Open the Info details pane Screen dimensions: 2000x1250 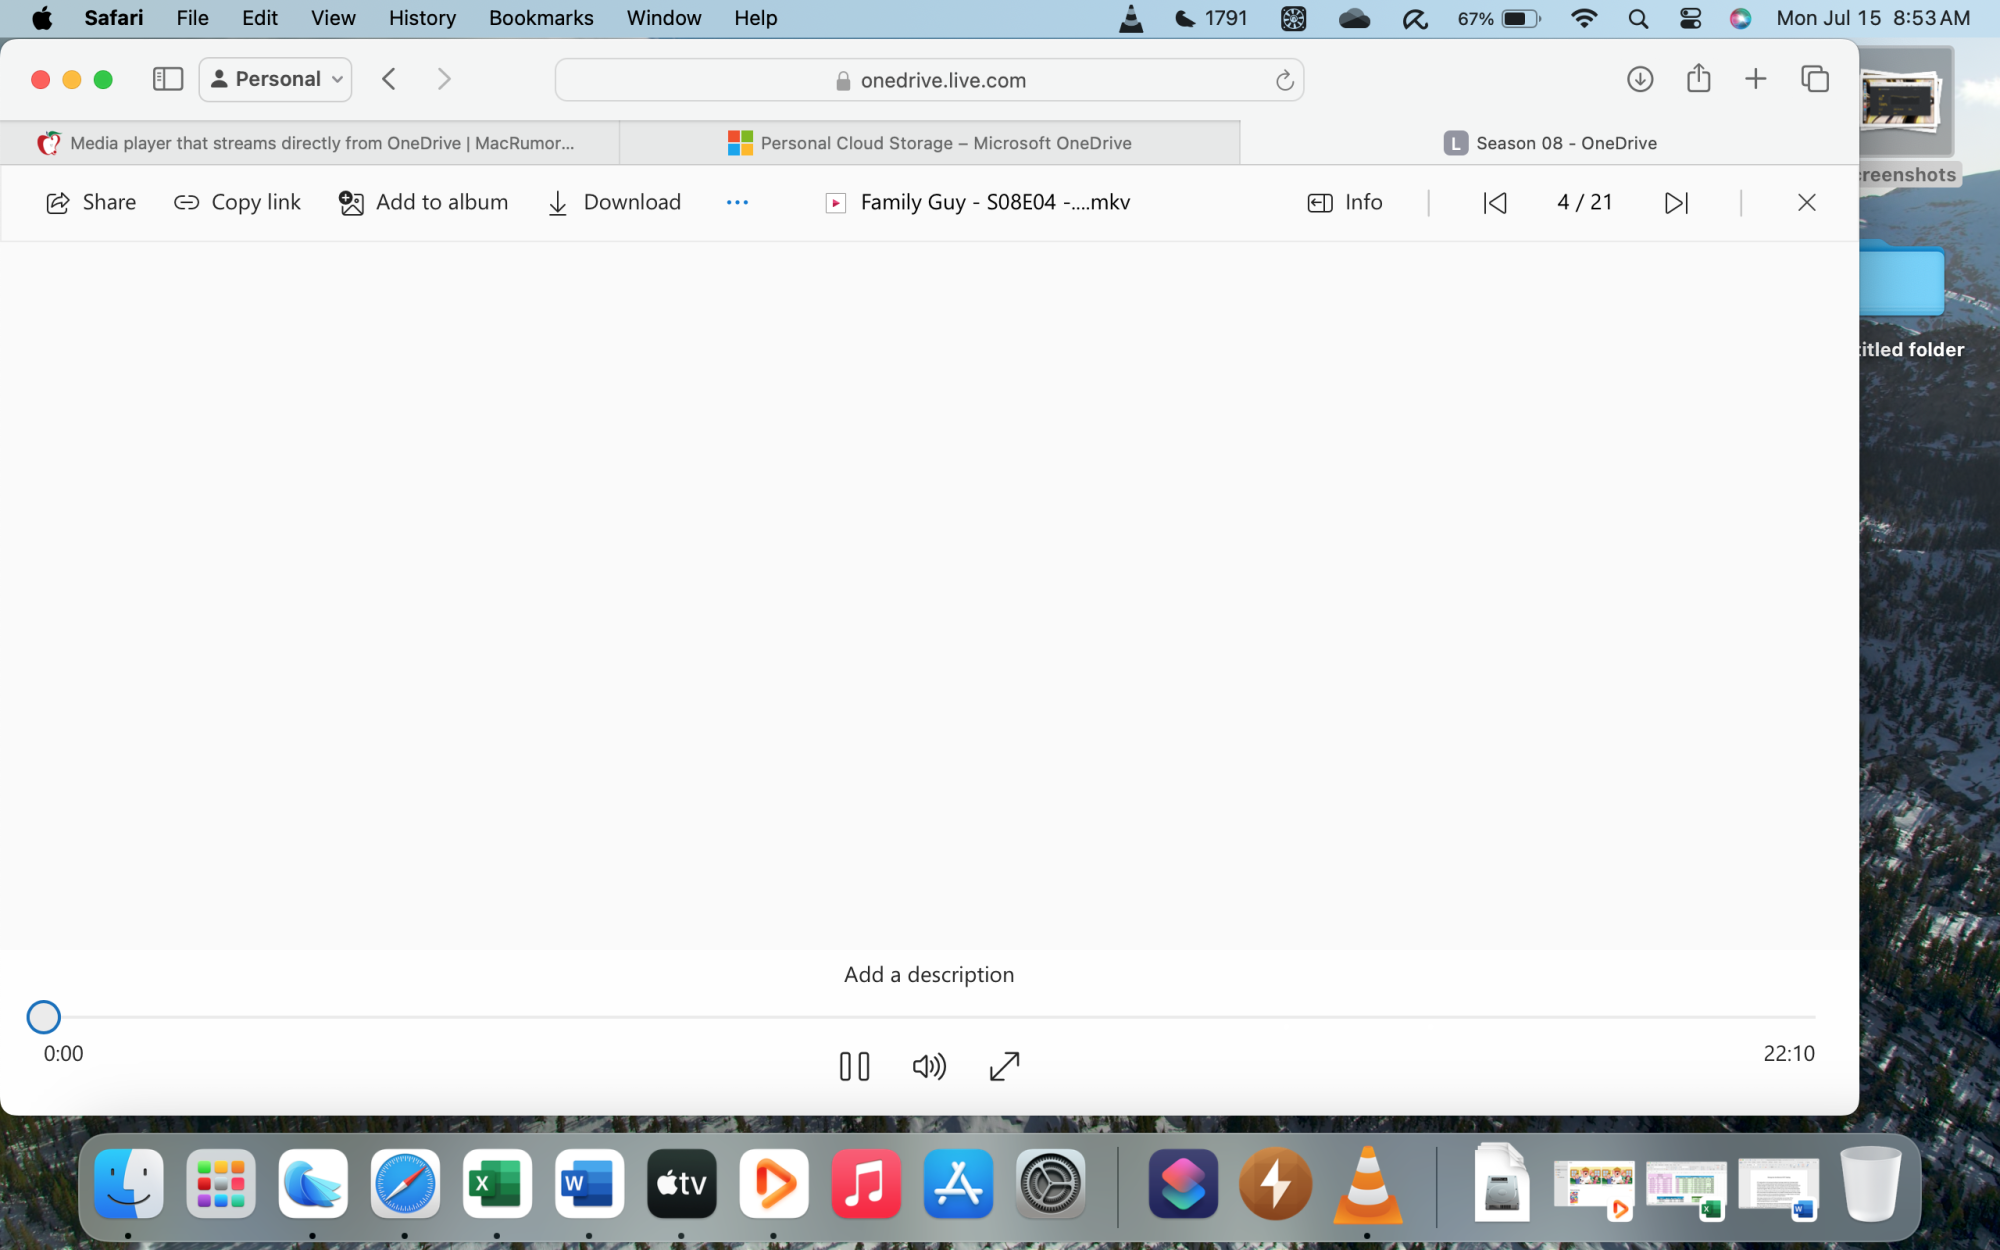tap(1345, 203)
